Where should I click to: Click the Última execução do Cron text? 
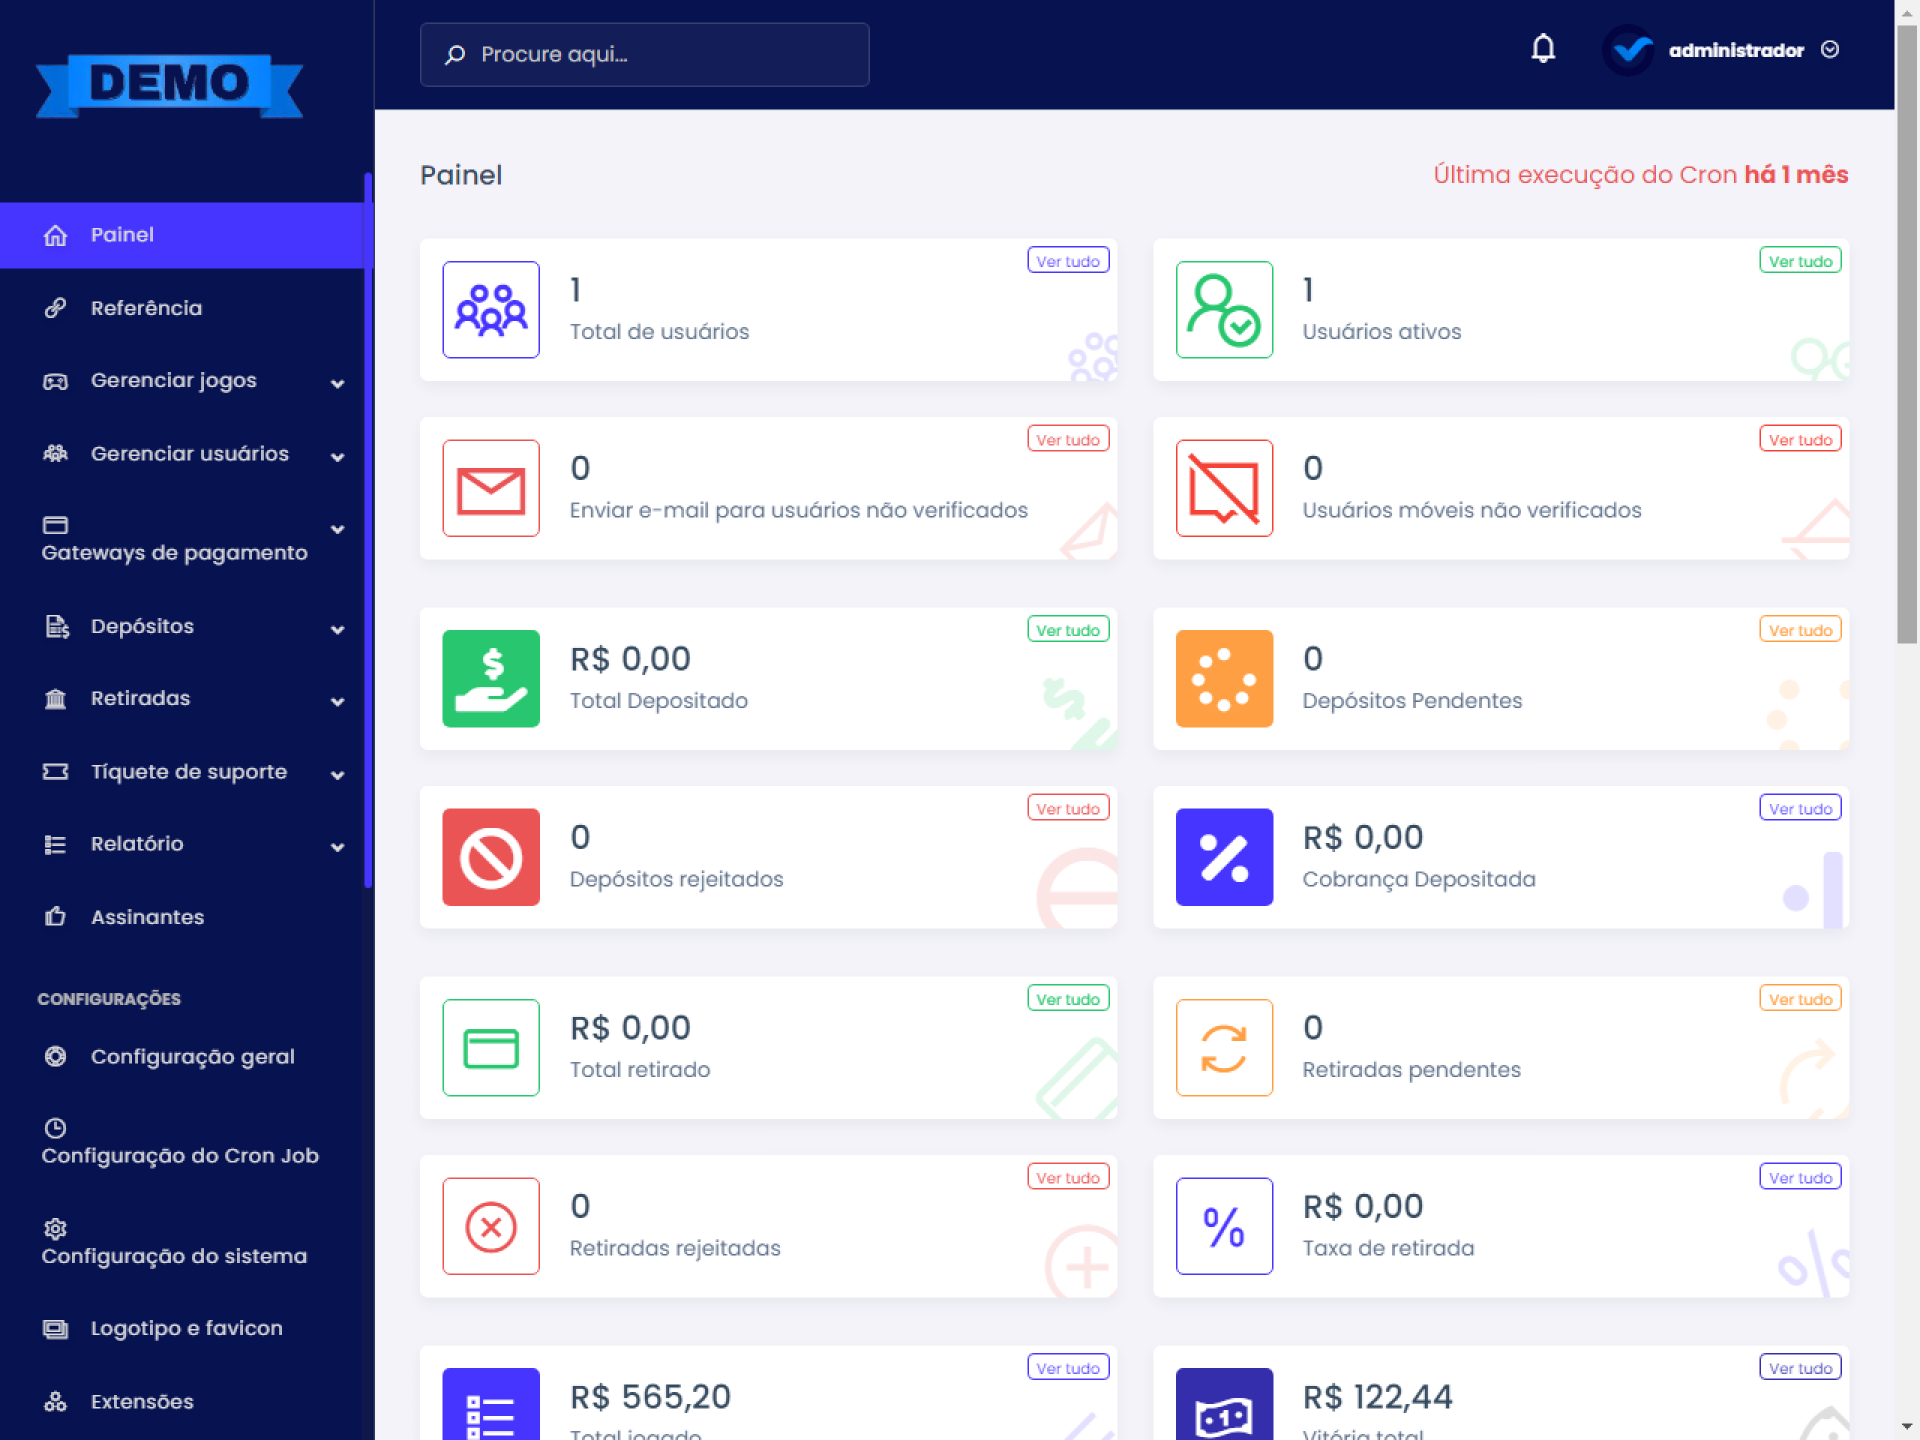(x=1640, y=175)
